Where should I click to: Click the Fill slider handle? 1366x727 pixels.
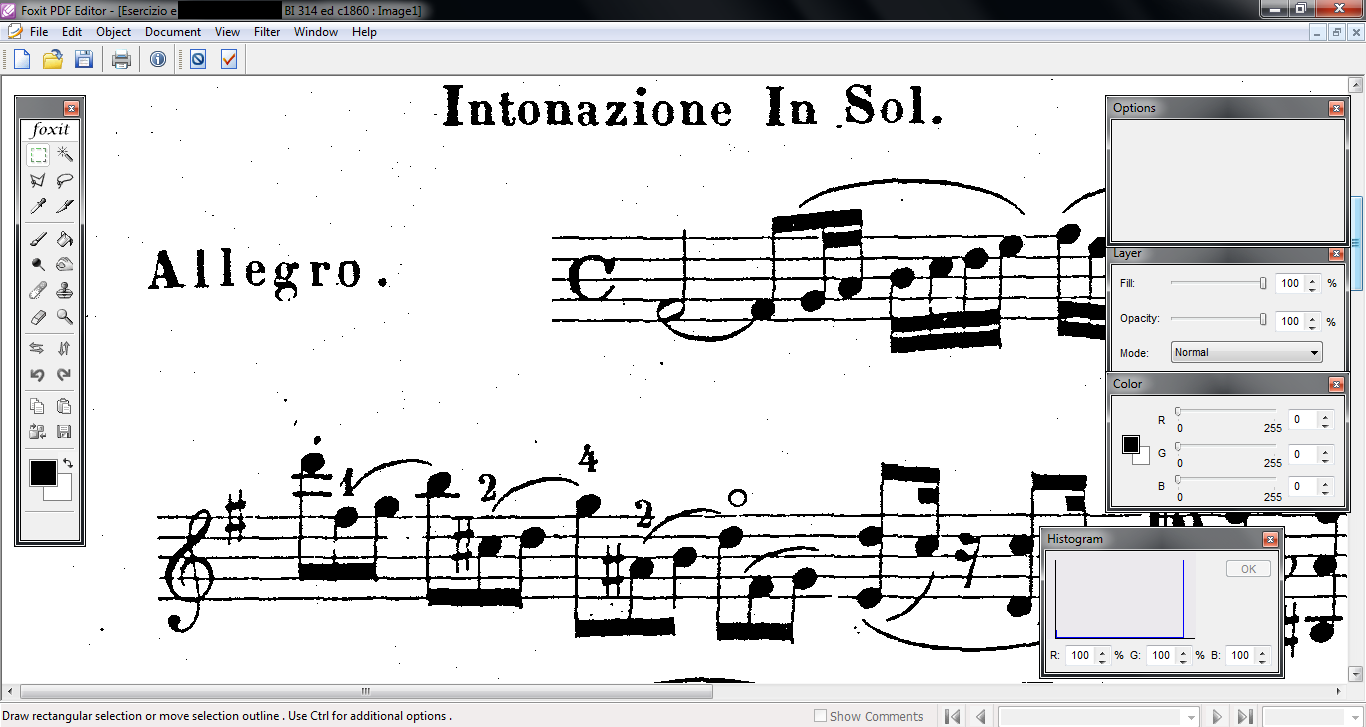[1263, 284]
